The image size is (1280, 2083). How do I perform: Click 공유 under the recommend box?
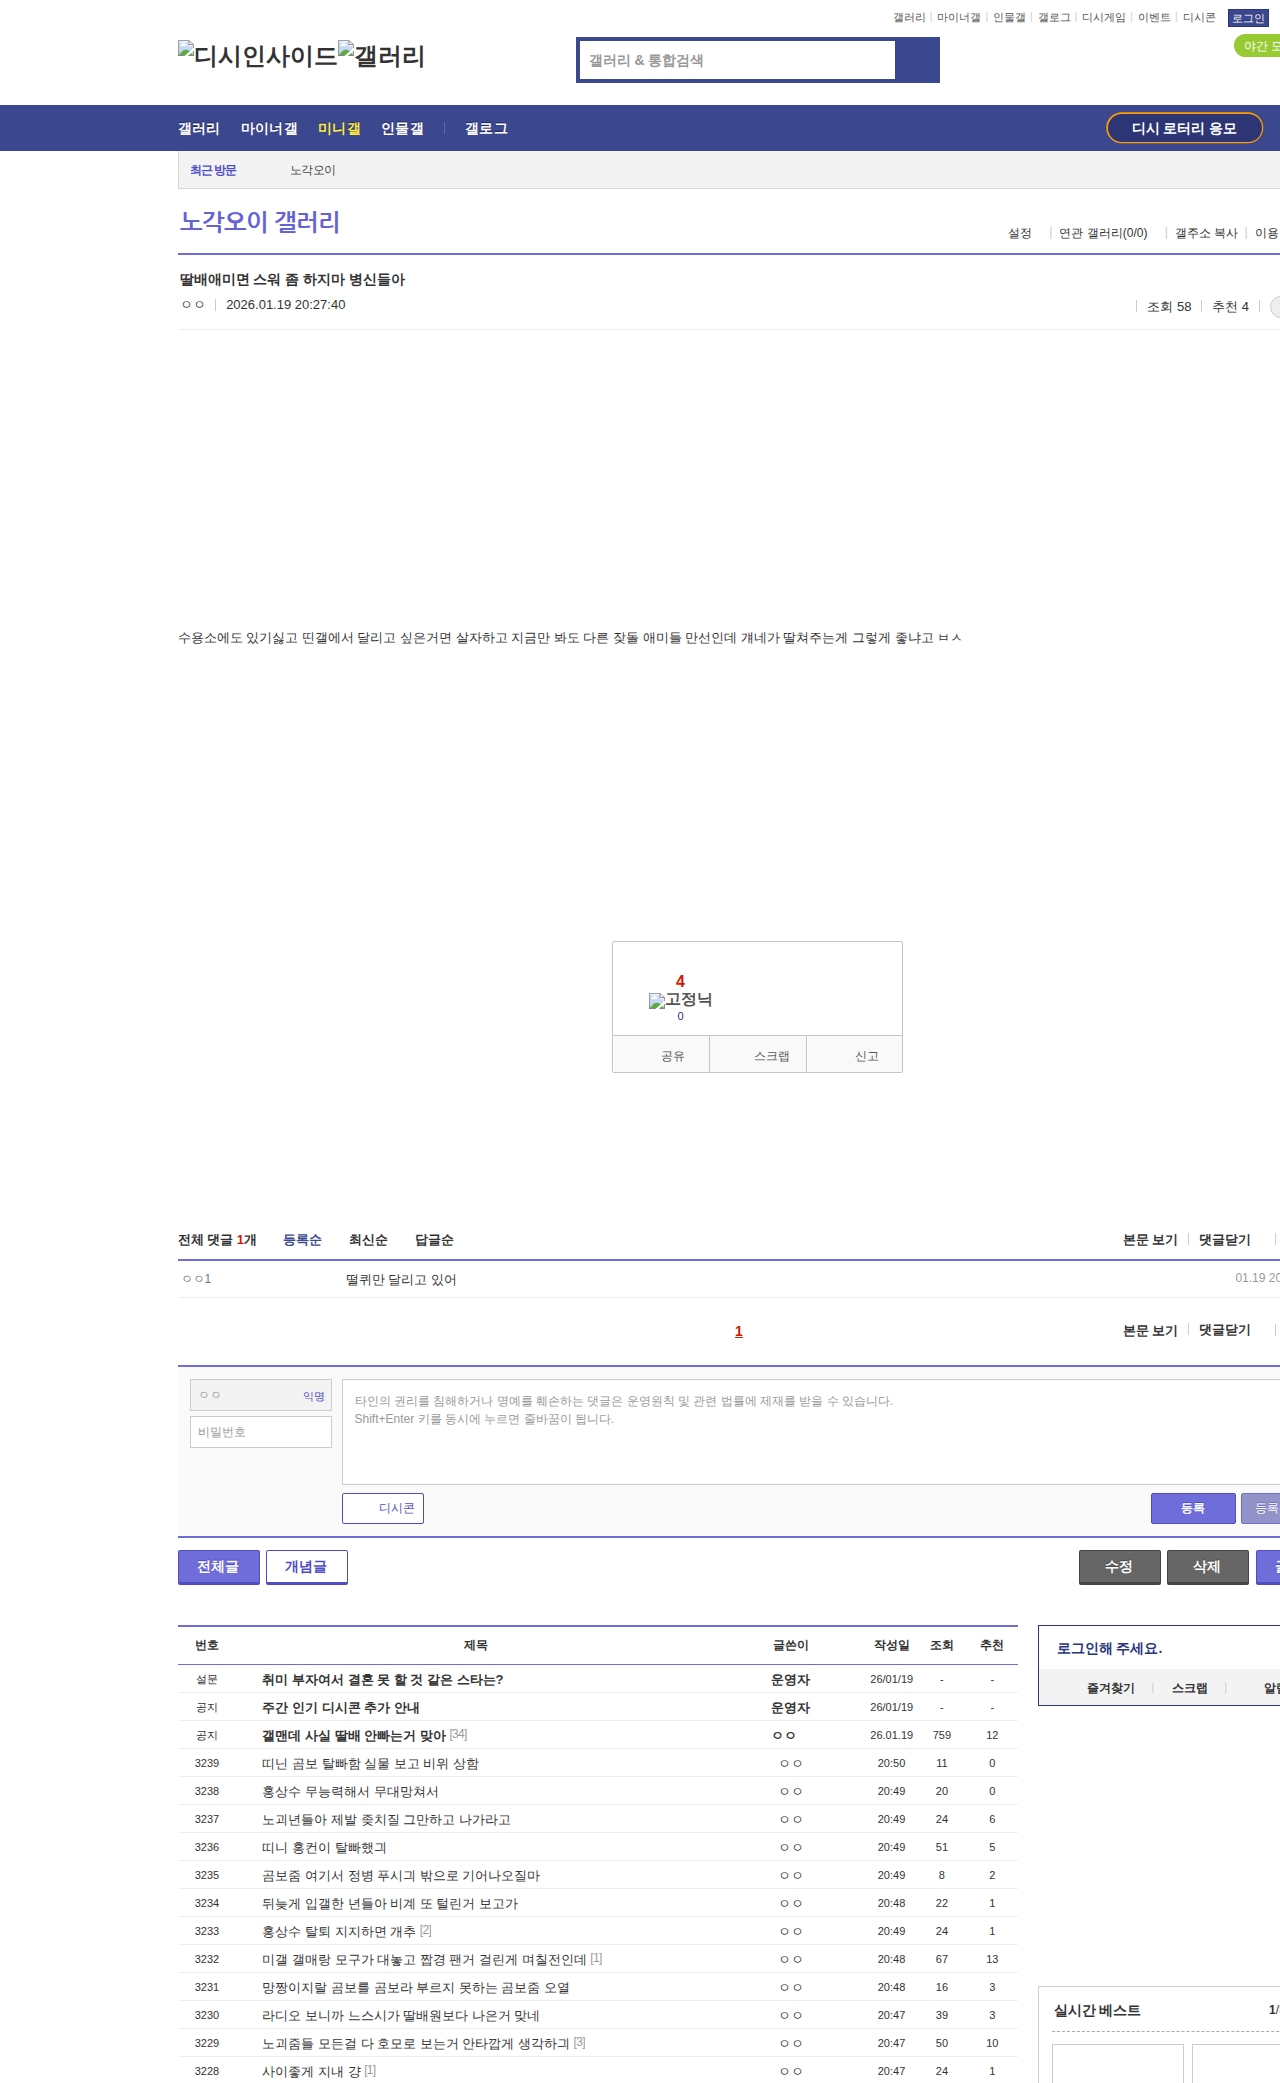click(661, 1055)
